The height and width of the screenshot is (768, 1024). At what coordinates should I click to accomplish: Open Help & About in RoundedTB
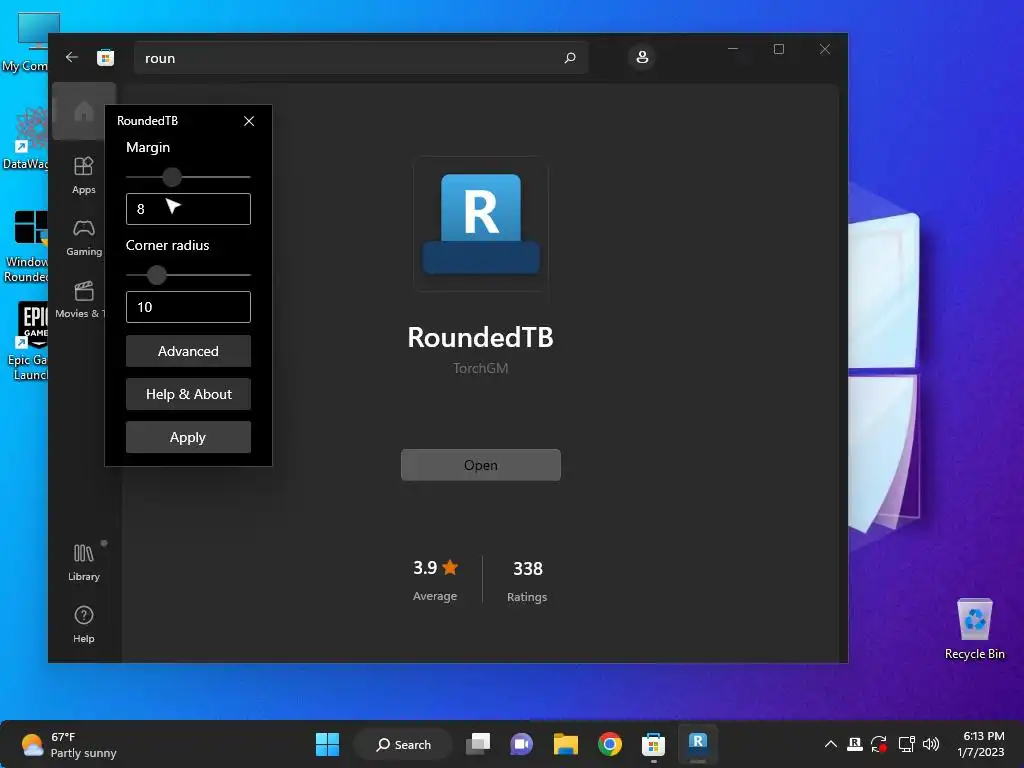click(188, 394)
